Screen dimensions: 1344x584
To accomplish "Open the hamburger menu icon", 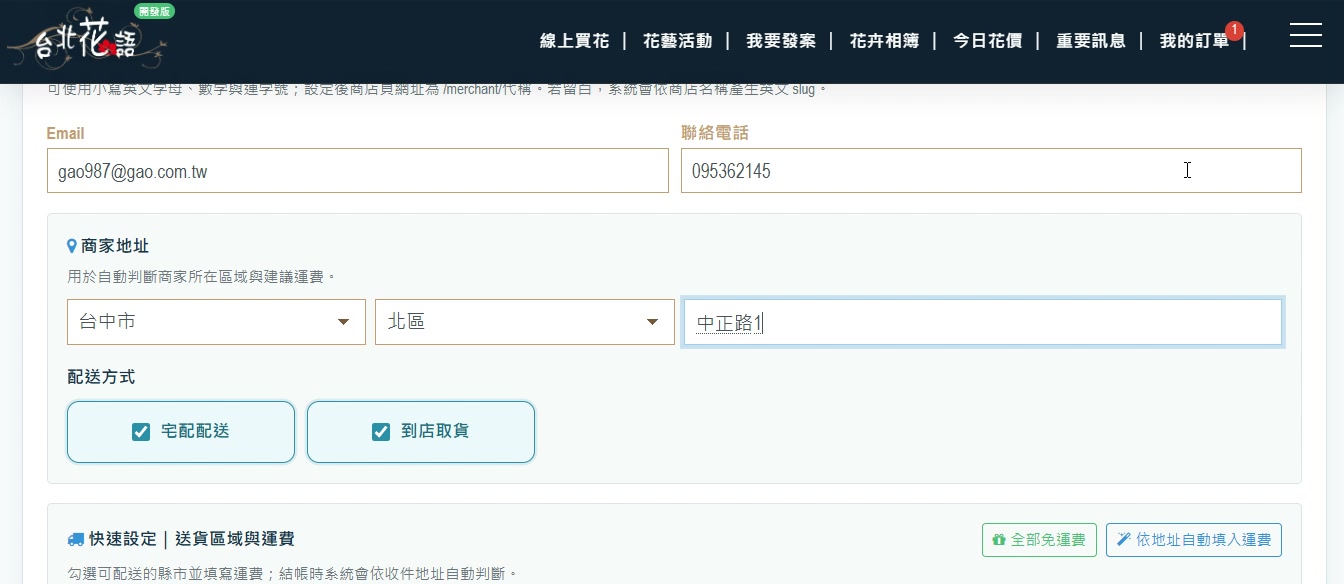I will tap(1305, 36).
